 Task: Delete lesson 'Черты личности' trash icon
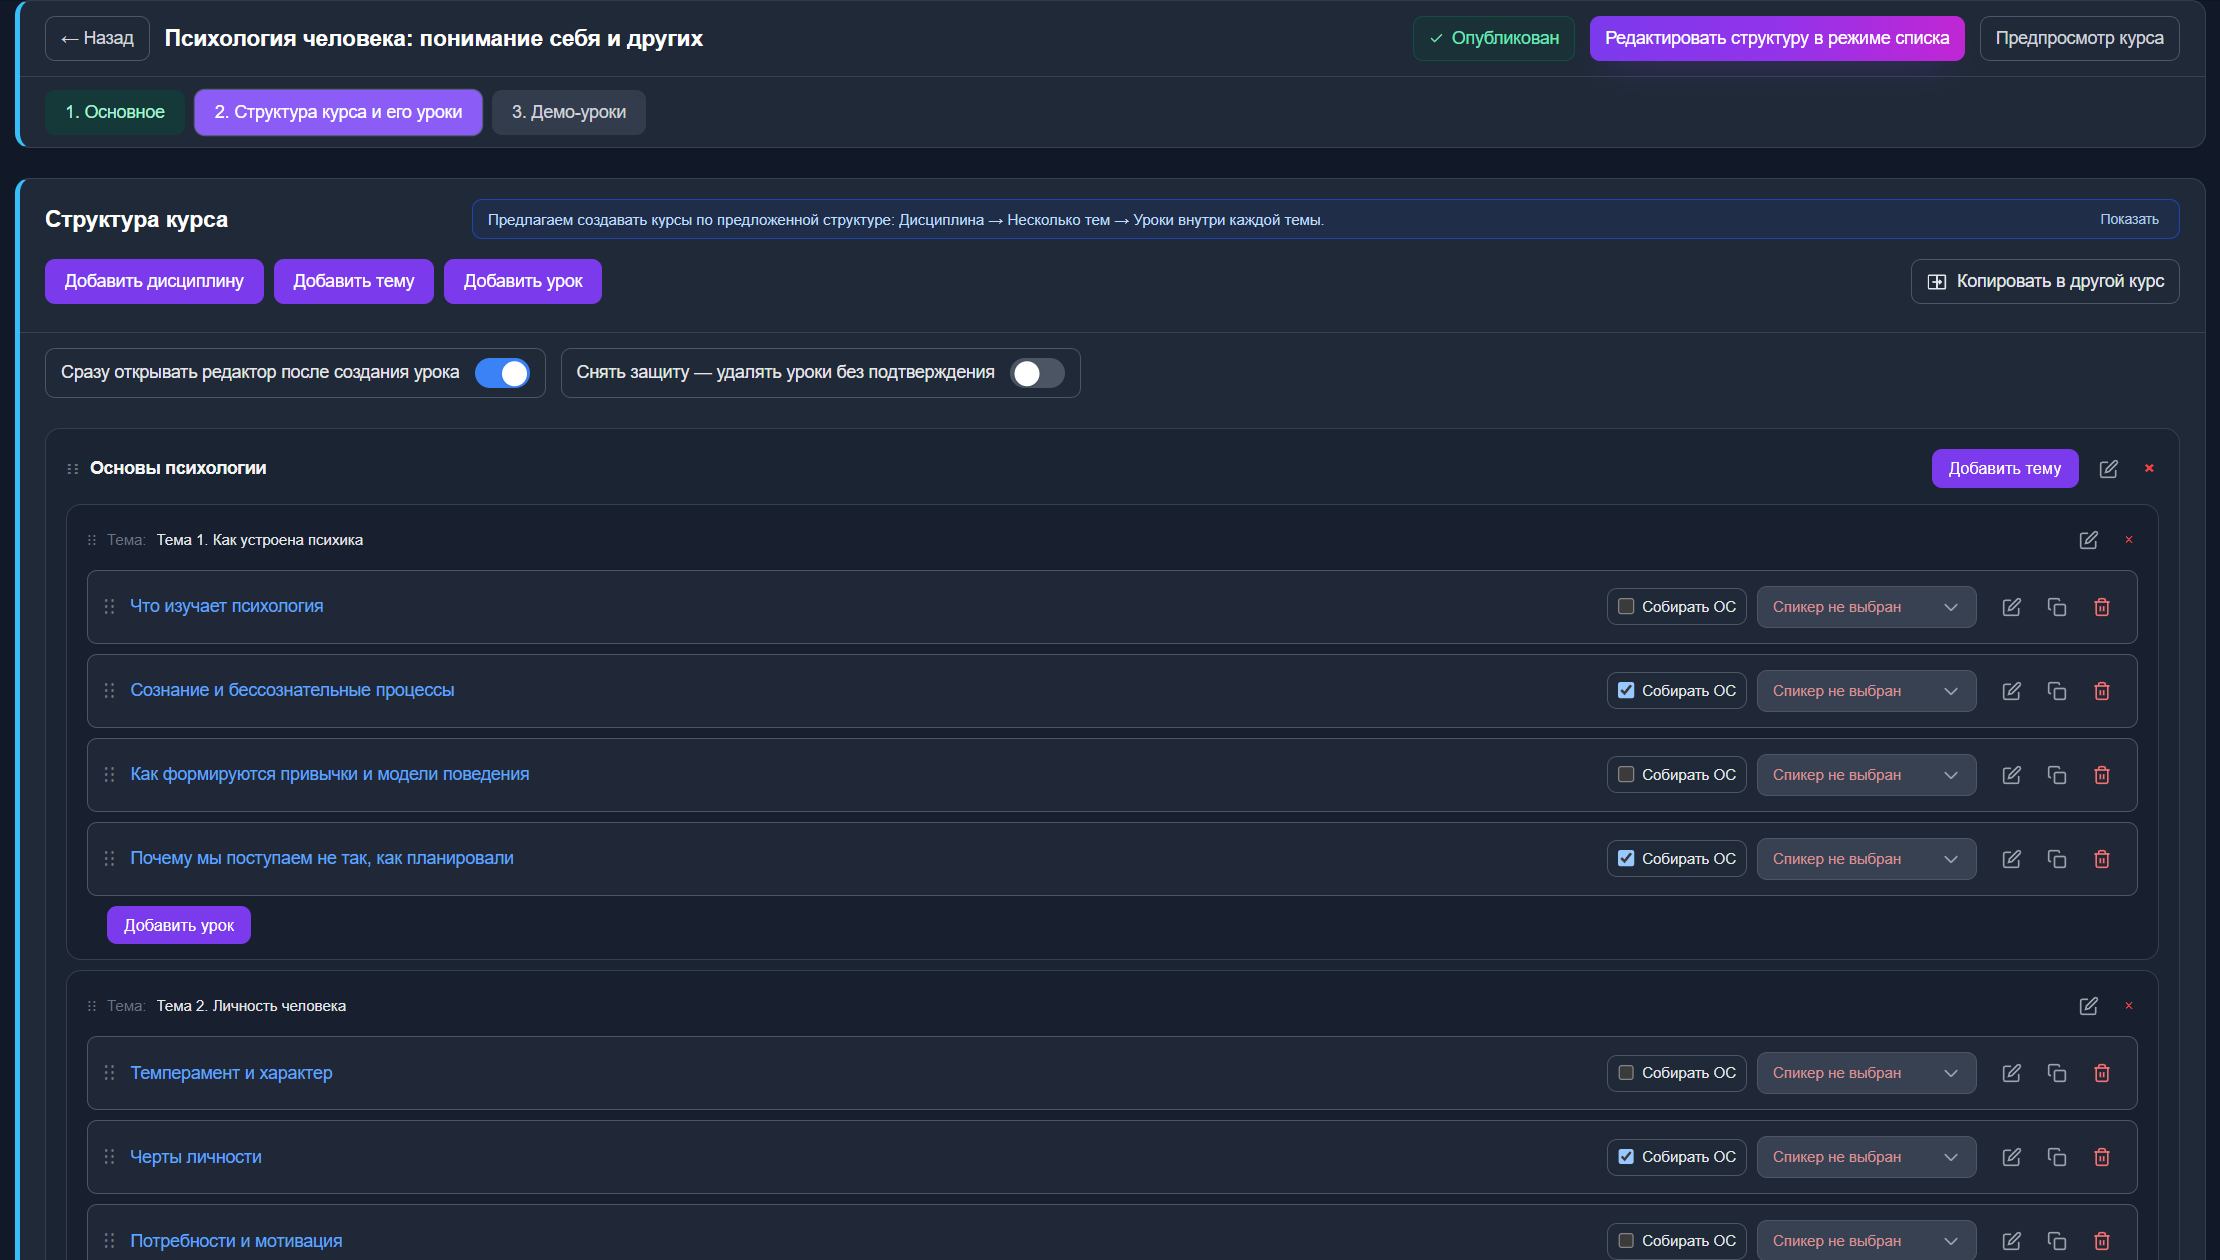(2102, 1157)
